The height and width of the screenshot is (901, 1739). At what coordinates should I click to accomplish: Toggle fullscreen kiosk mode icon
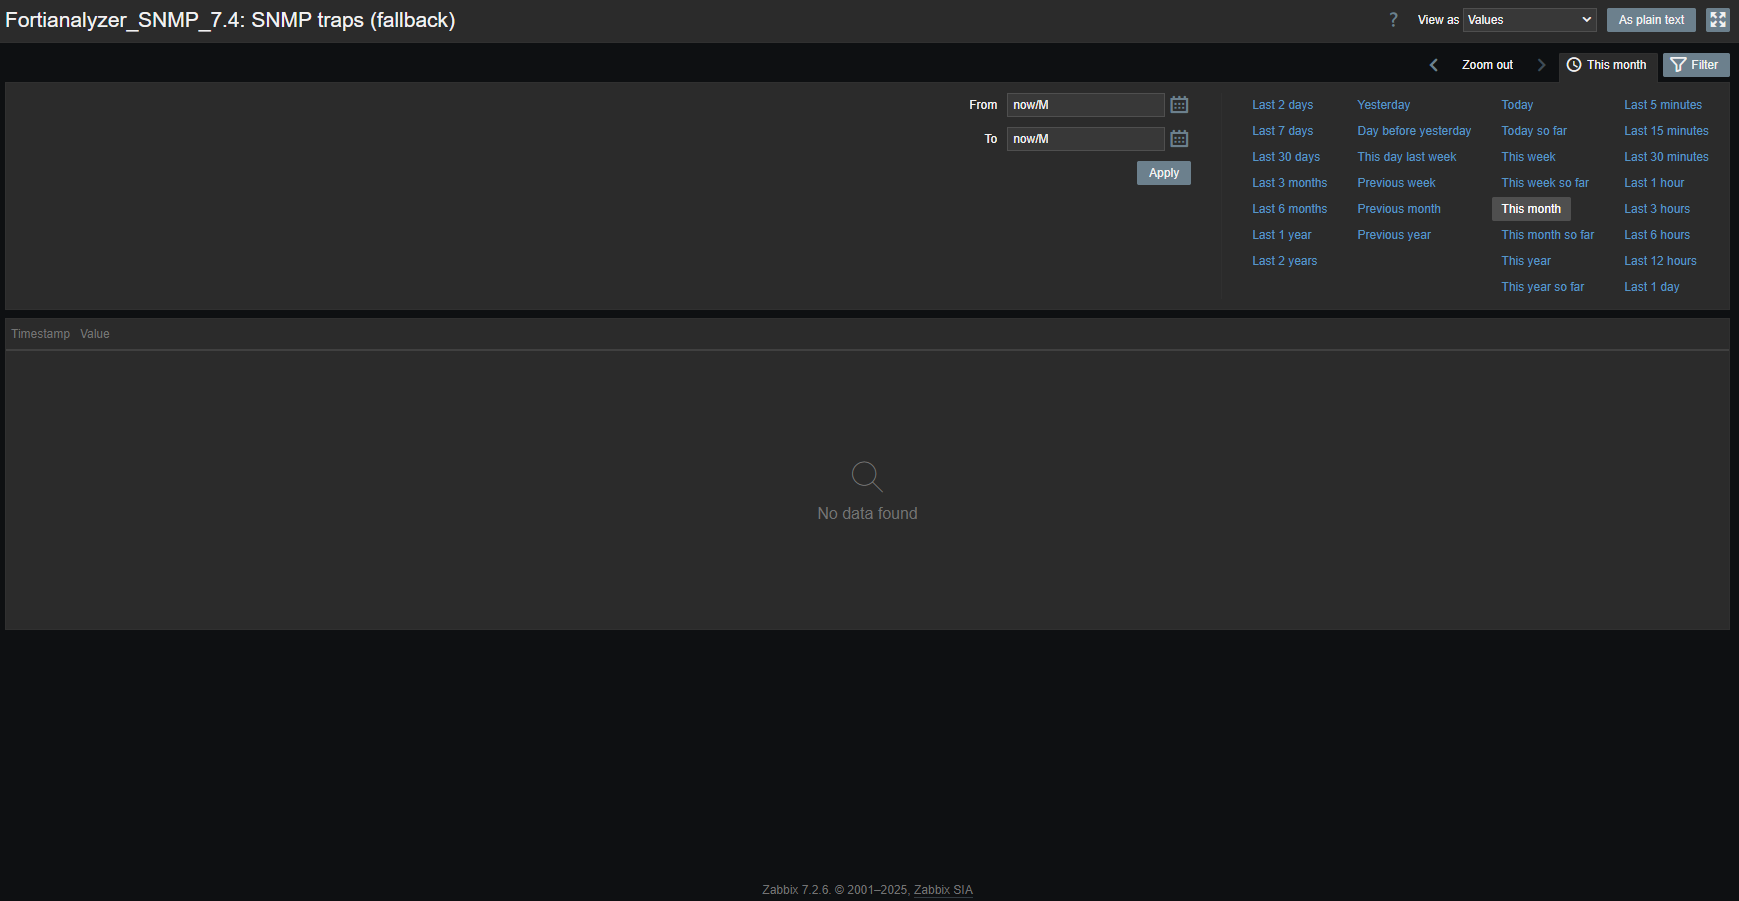click(x=1718, y=20)
